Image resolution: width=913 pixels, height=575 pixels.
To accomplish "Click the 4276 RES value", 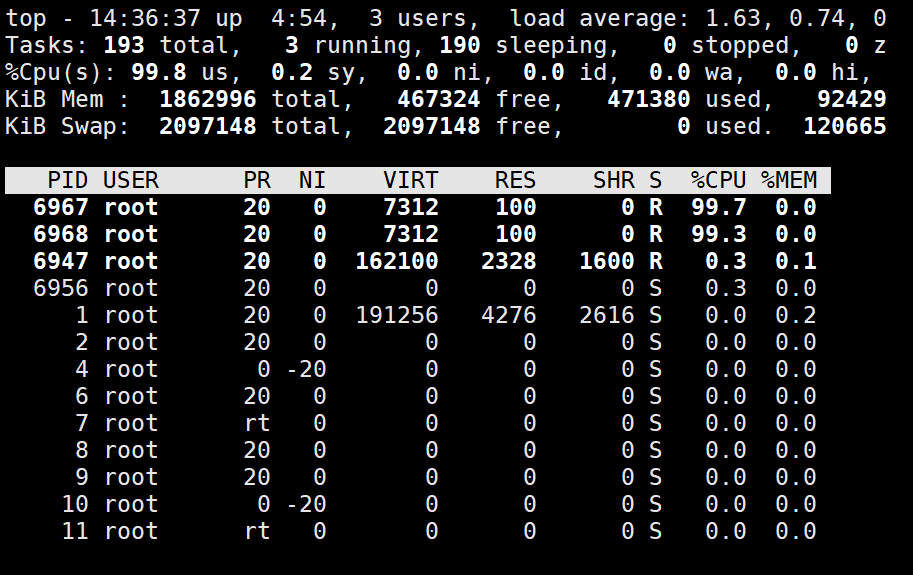I will pos(508,315).
